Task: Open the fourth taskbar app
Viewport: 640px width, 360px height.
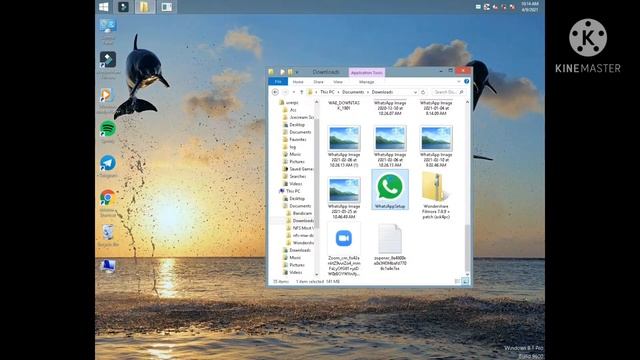Action: tap(167, 7)
